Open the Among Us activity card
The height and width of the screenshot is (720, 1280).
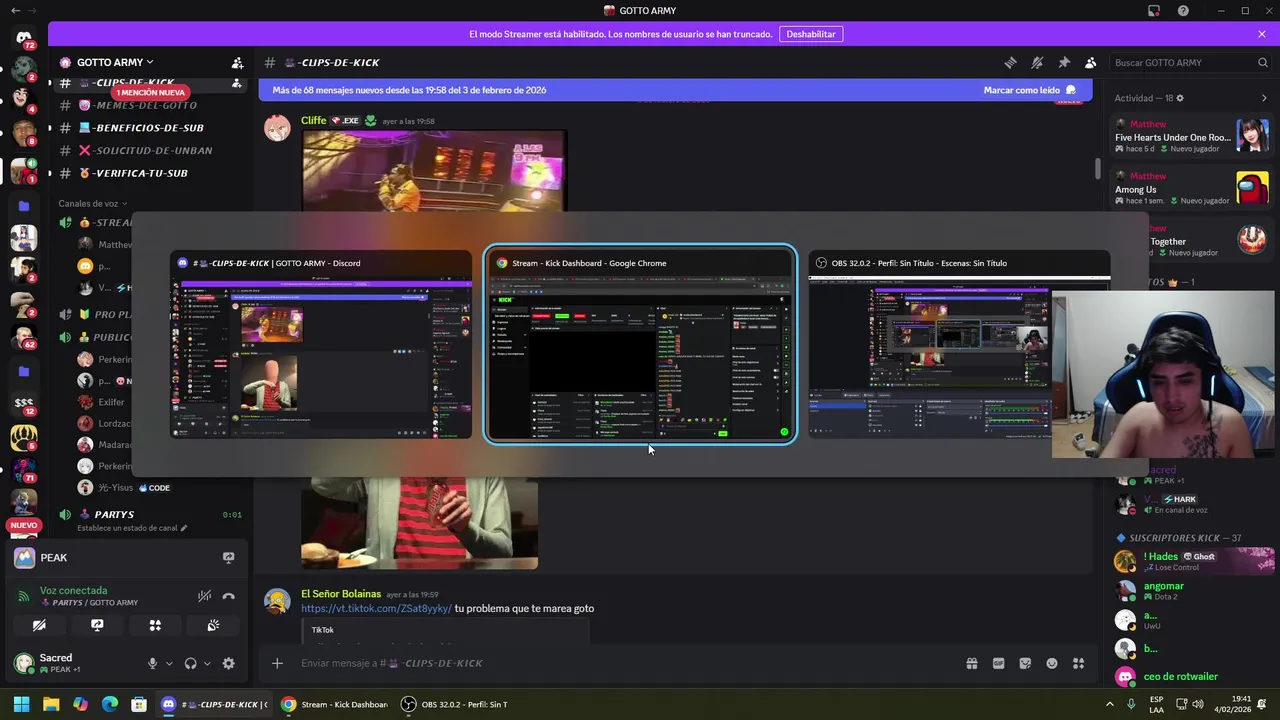[x=1191, y=187]
